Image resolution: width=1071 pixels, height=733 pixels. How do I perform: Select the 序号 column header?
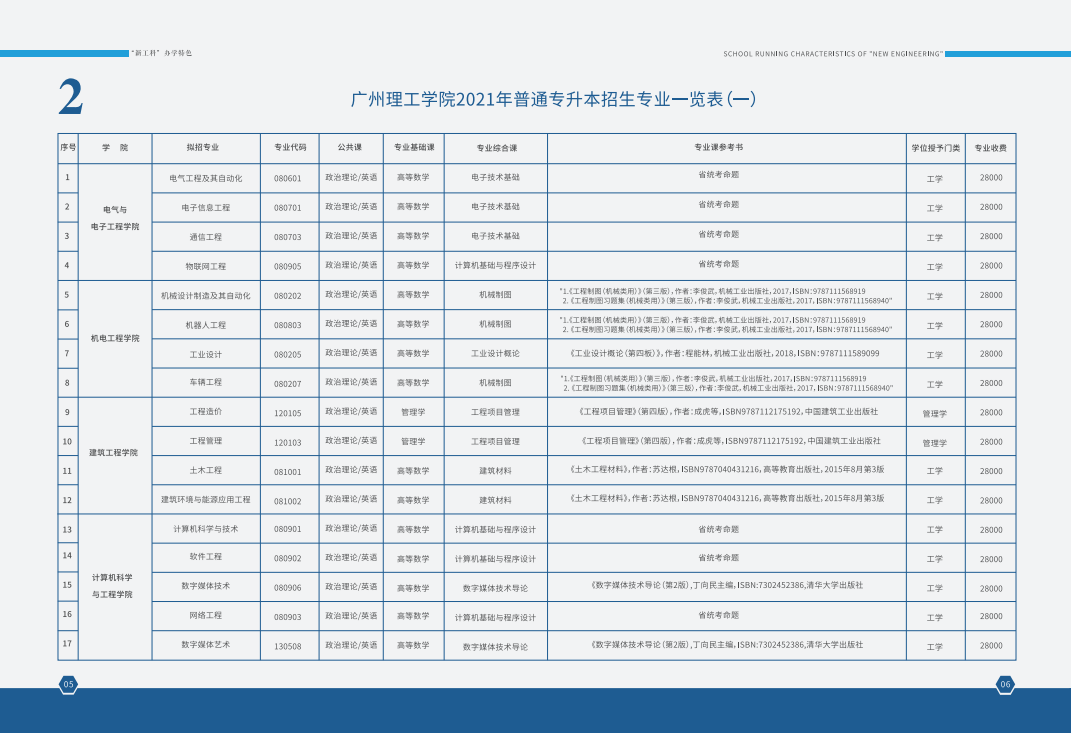click(68, 148)
